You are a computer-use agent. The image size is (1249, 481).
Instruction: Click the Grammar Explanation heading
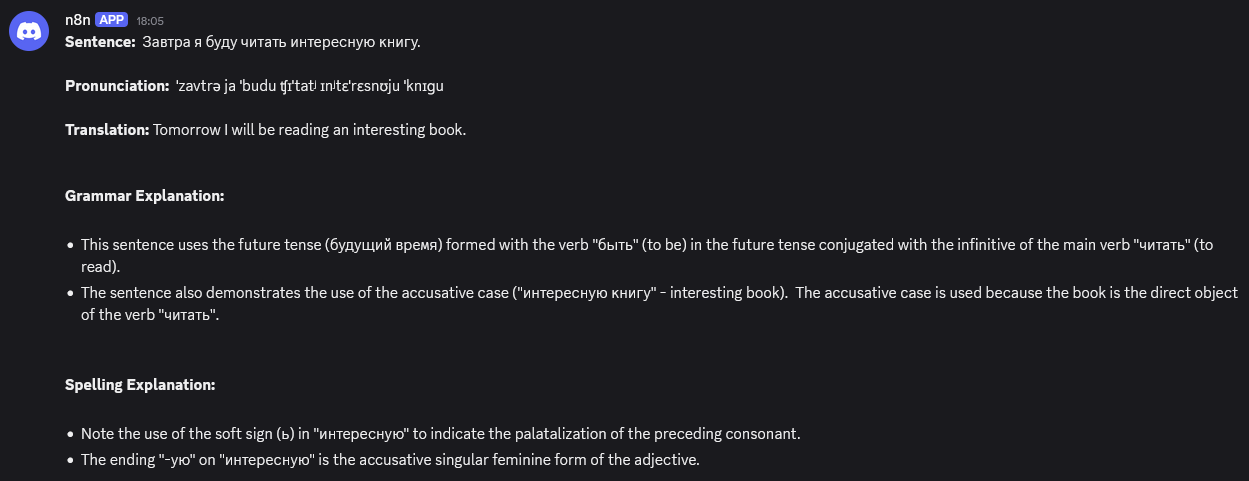click(x=145, y=196)
